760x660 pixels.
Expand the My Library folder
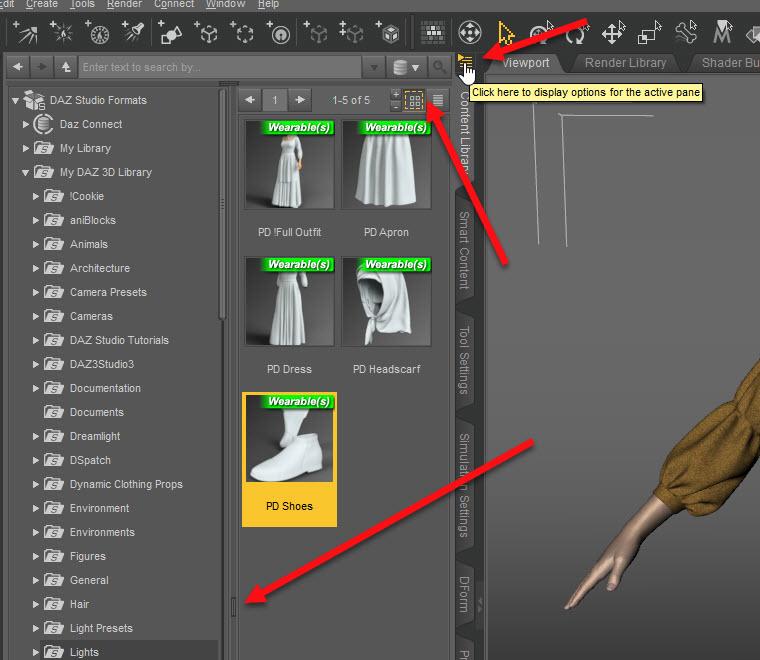coord(26,148)
